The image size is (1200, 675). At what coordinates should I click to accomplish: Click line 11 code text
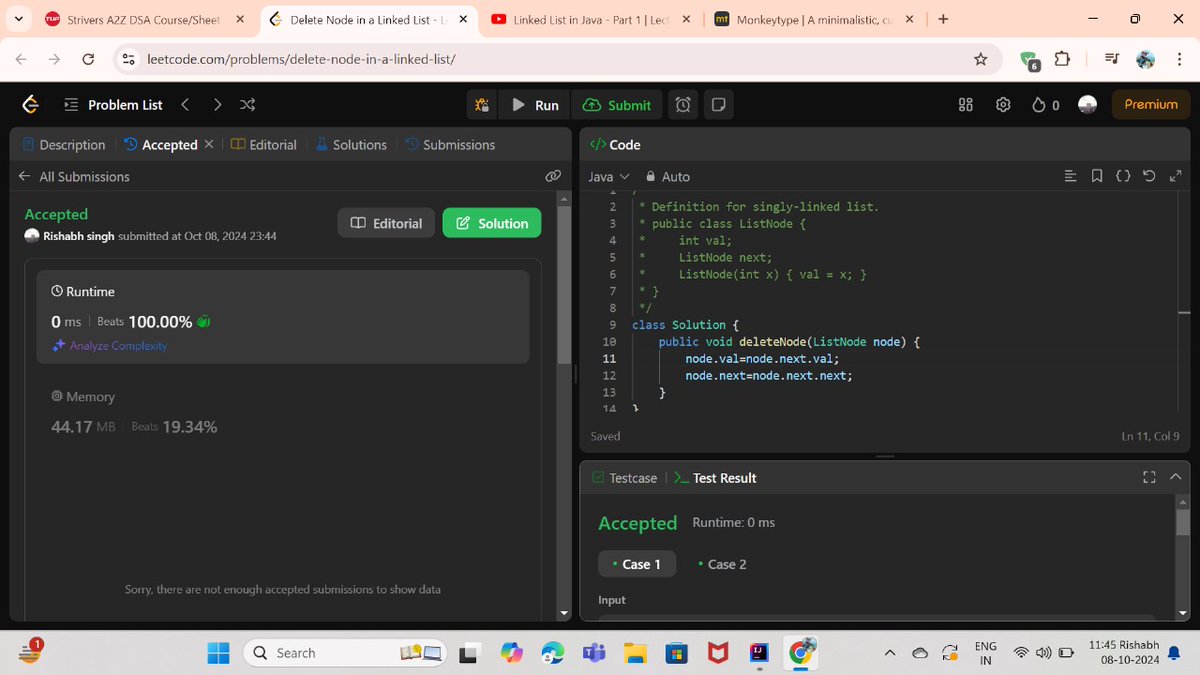(762, 358)
